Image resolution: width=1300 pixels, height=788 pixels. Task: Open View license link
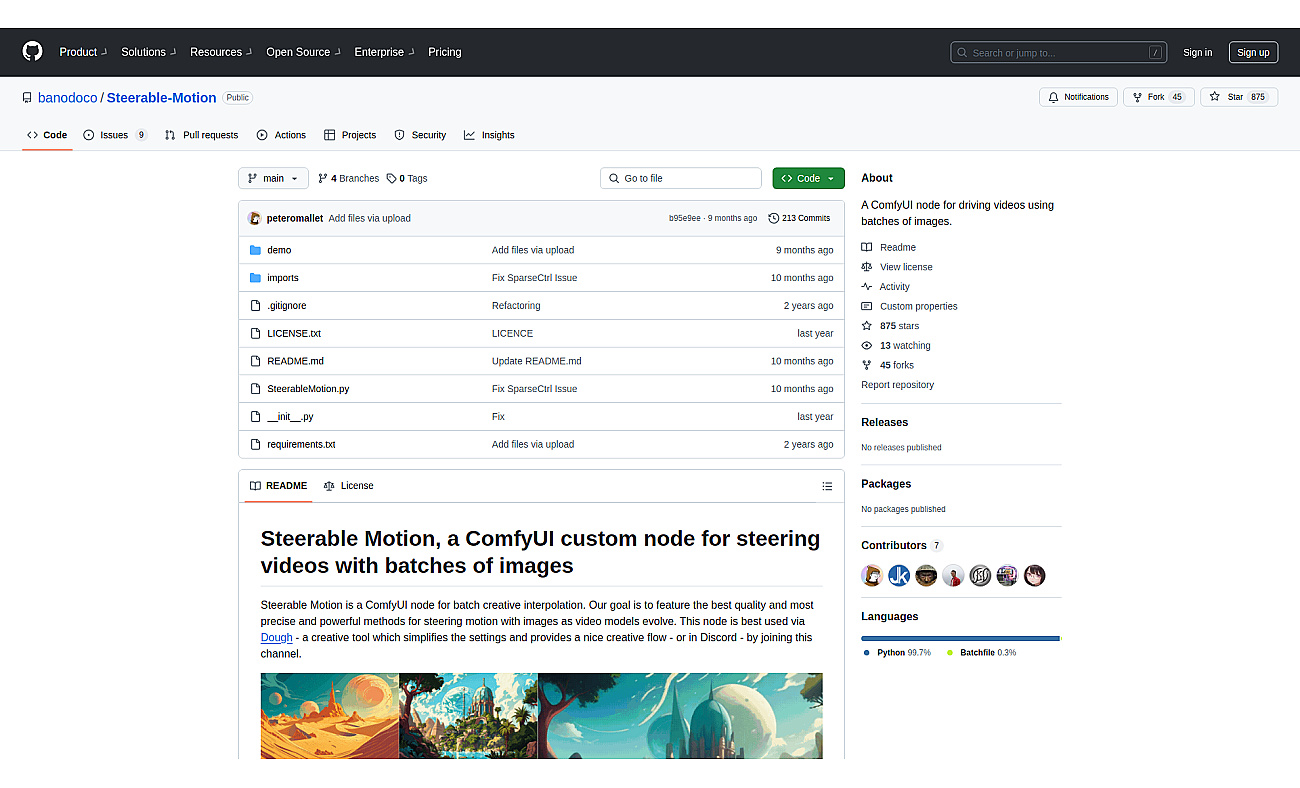tap(897, 267)
